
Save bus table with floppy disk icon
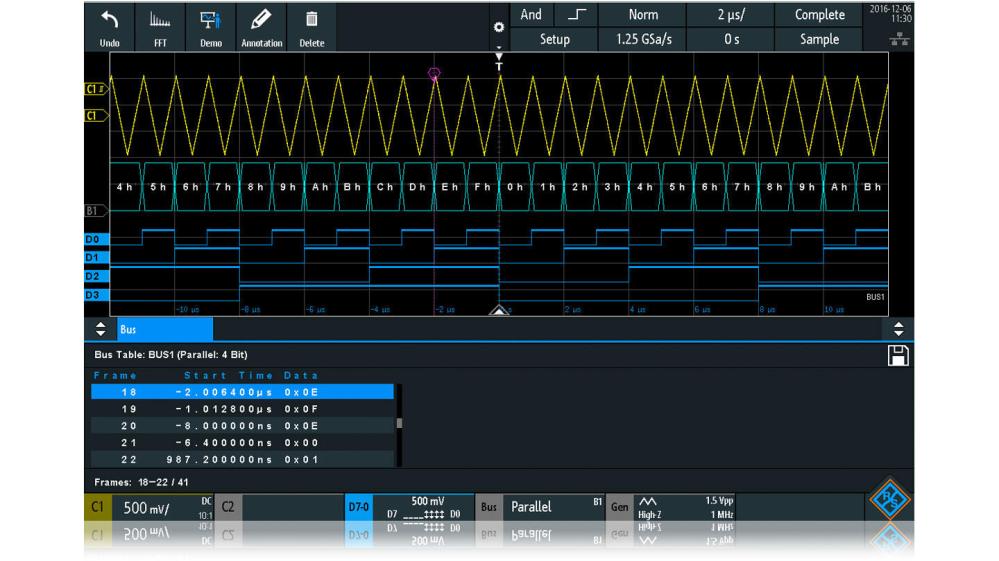click(898, 355)
